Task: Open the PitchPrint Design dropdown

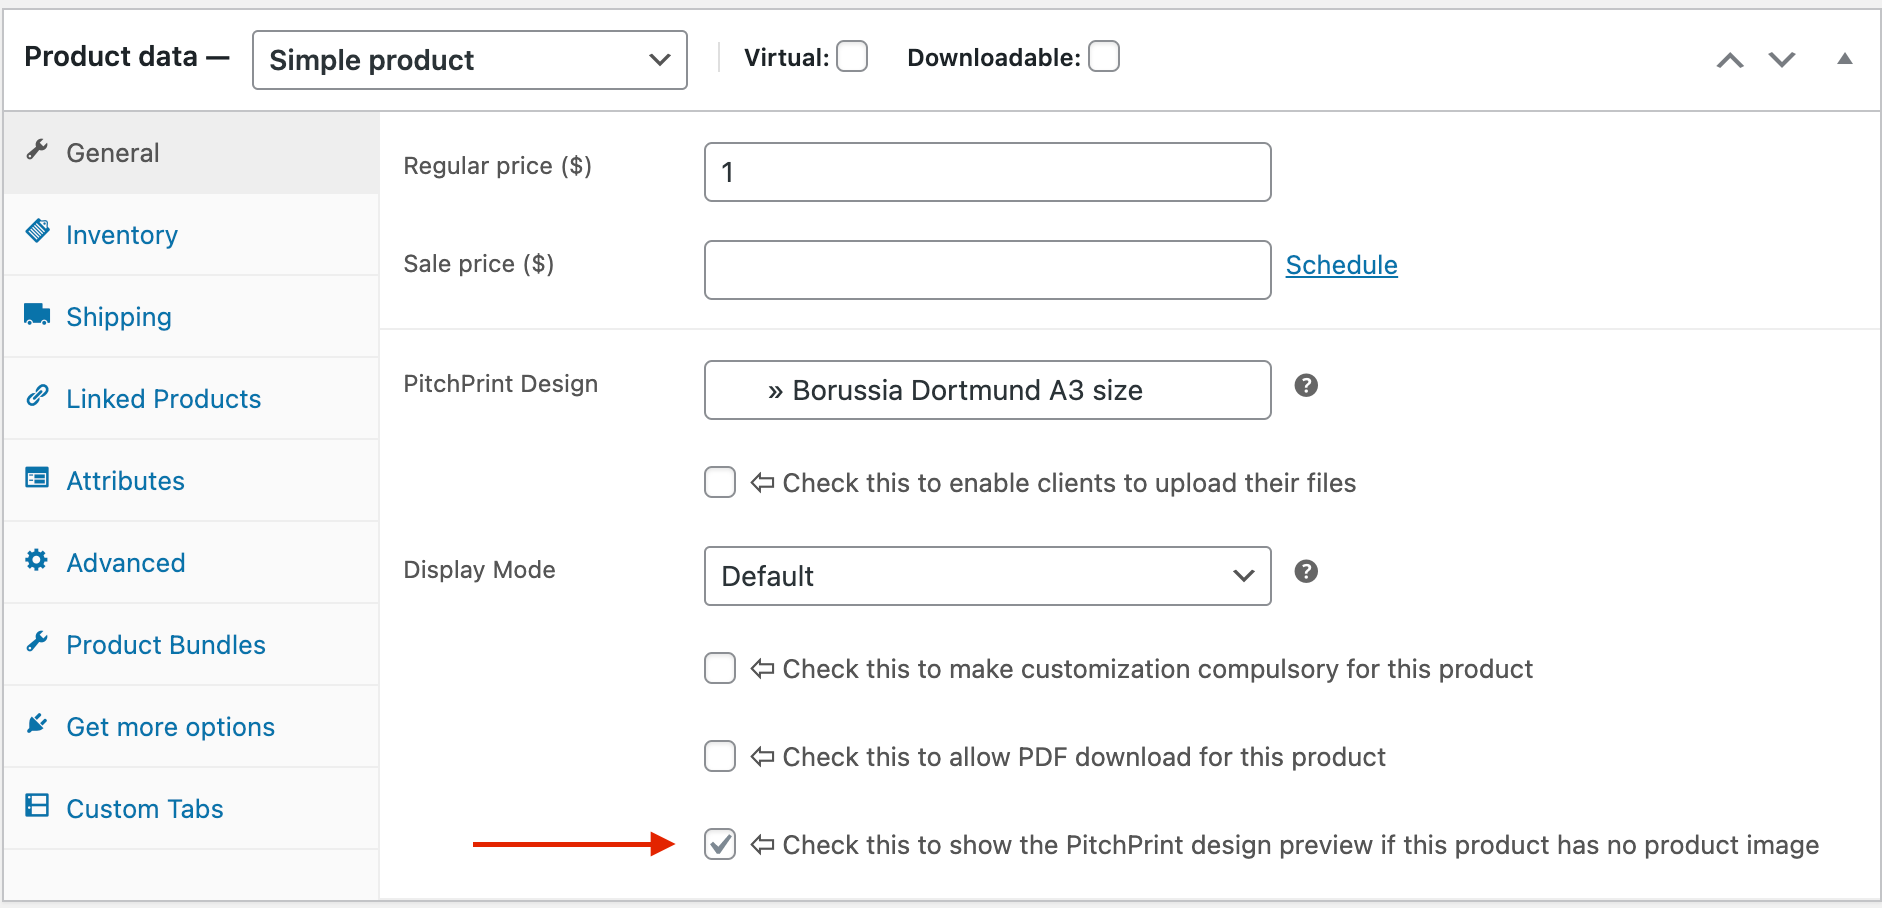Action: 988,390
